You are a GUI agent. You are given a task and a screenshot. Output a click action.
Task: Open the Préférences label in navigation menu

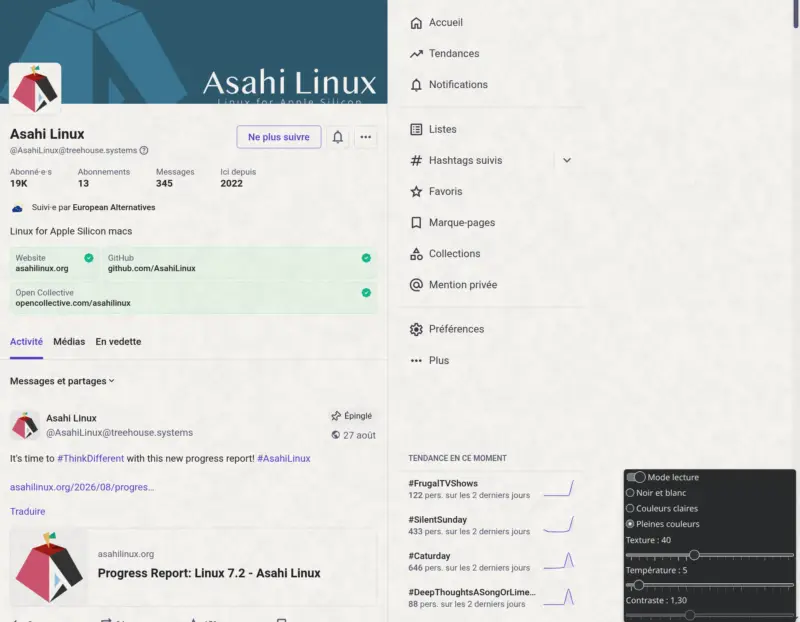457,329
